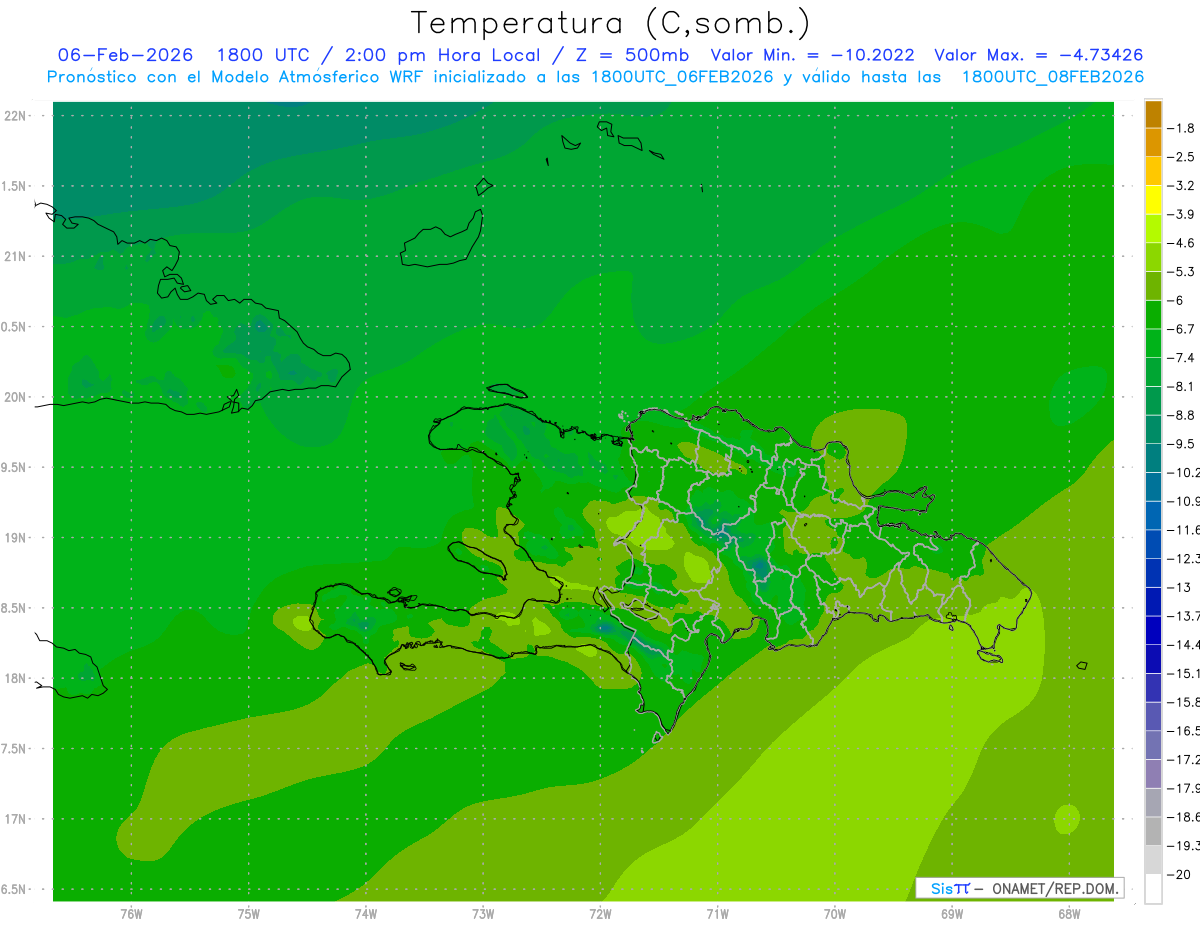Screen dimensions: 1200x927
Task: Click the '72W' longitude axis label
Action: pyautogui.click(x=600, y=913)
